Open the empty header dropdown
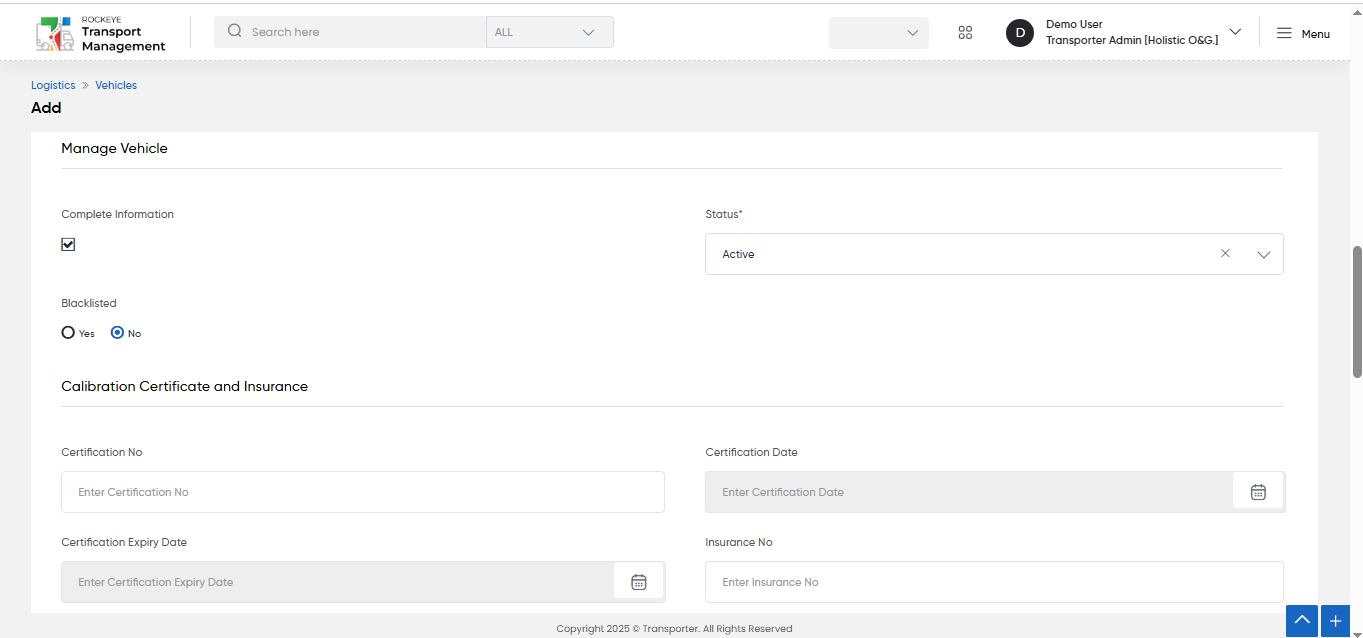Screen dimensions: 1363x638 pos(879,33)
